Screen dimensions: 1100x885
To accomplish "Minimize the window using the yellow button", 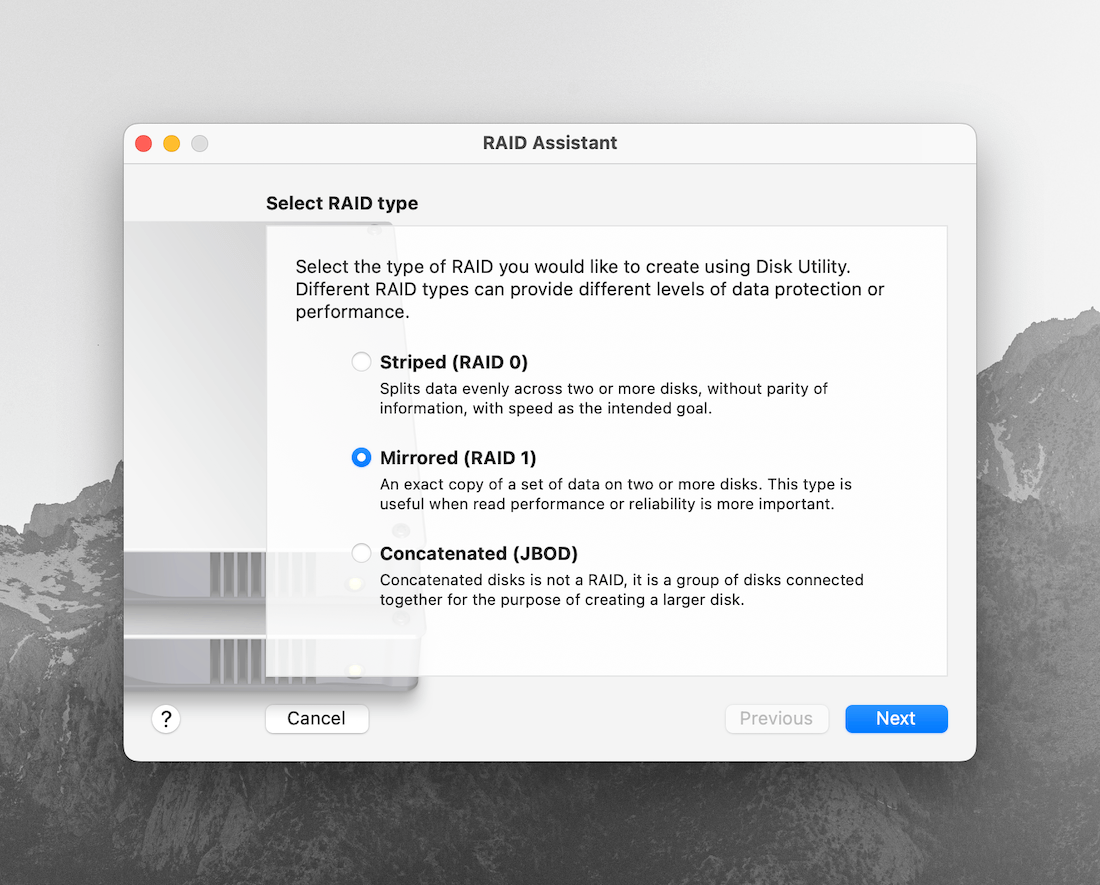I will (x=171, y=143).
